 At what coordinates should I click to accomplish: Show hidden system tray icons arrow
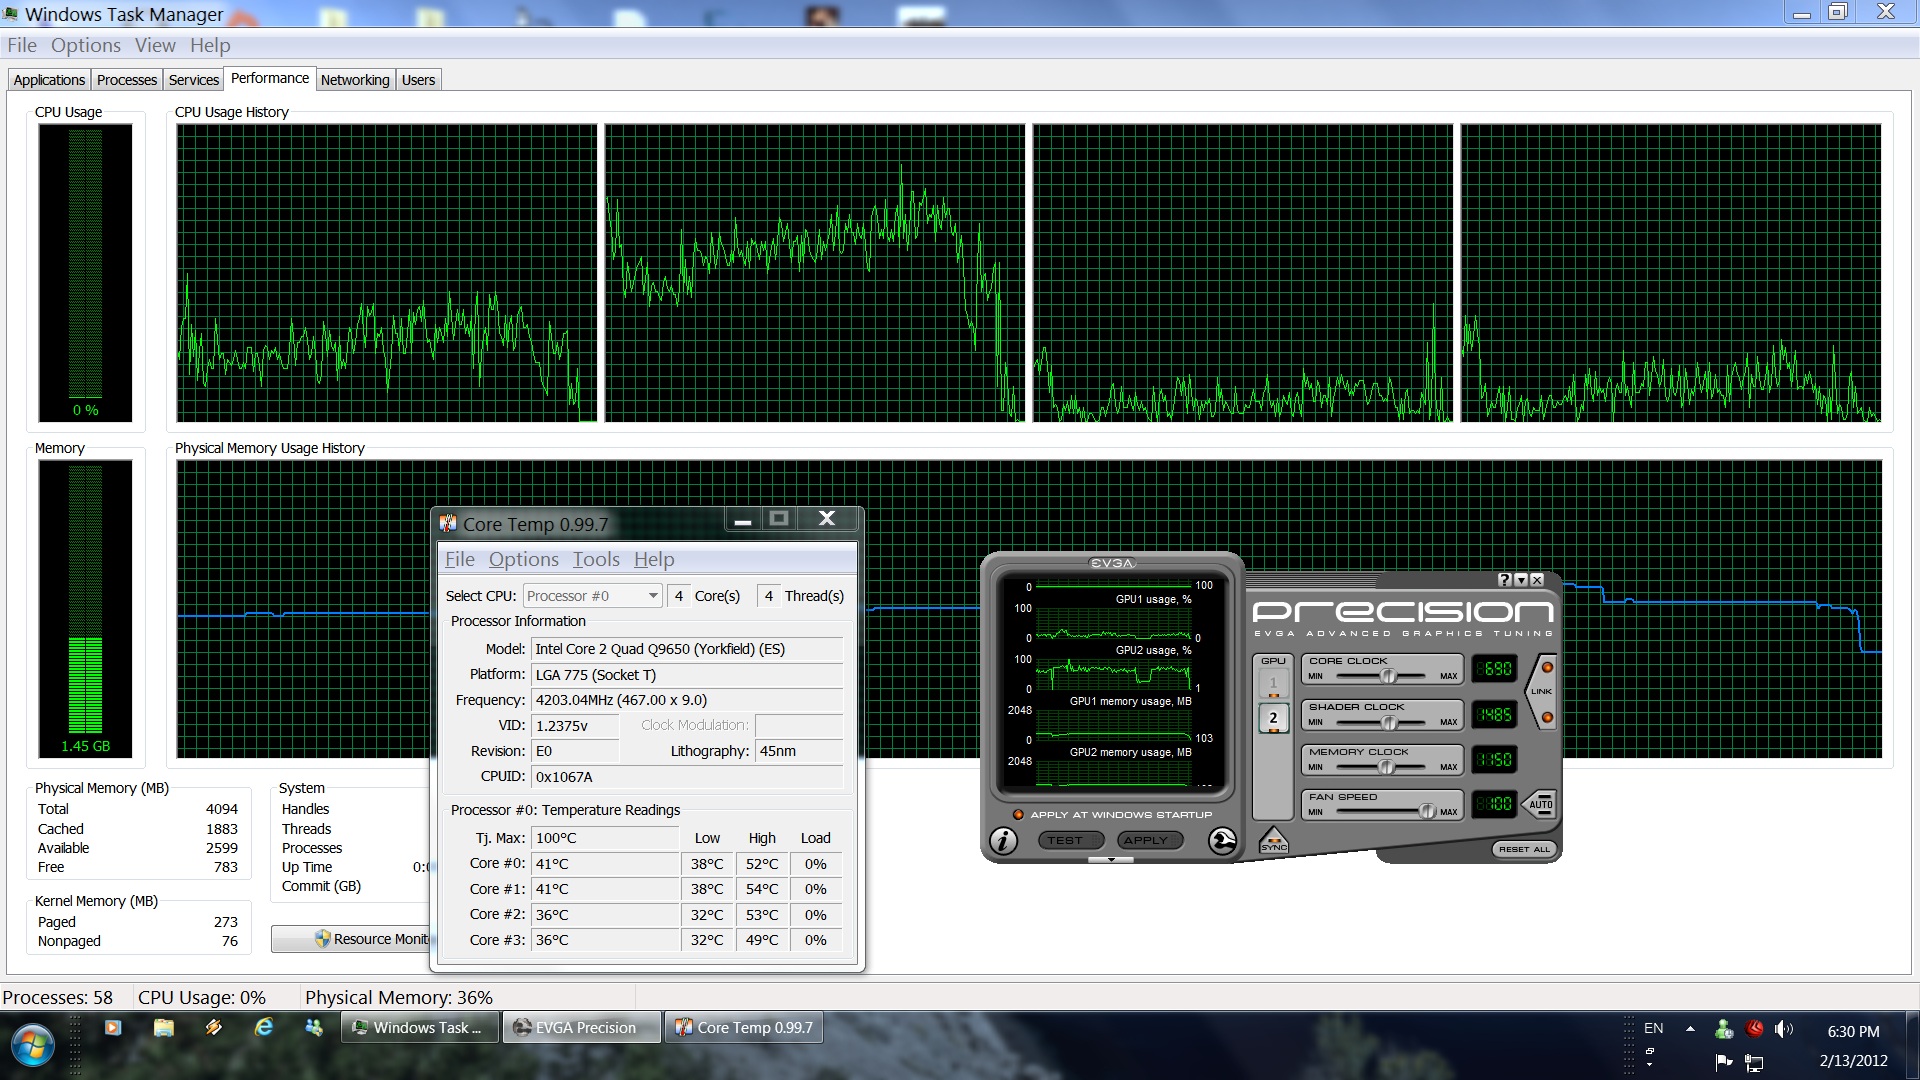click(1690, 1028)
